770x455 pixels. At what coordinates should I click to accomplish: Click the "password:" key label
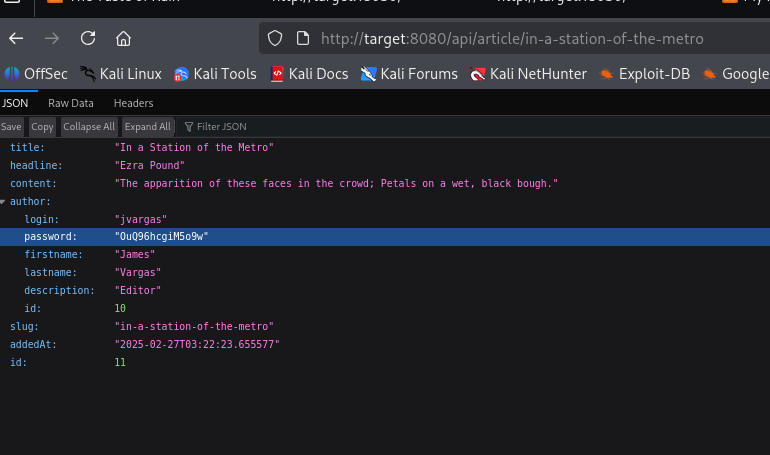click(x=51, y=237)
